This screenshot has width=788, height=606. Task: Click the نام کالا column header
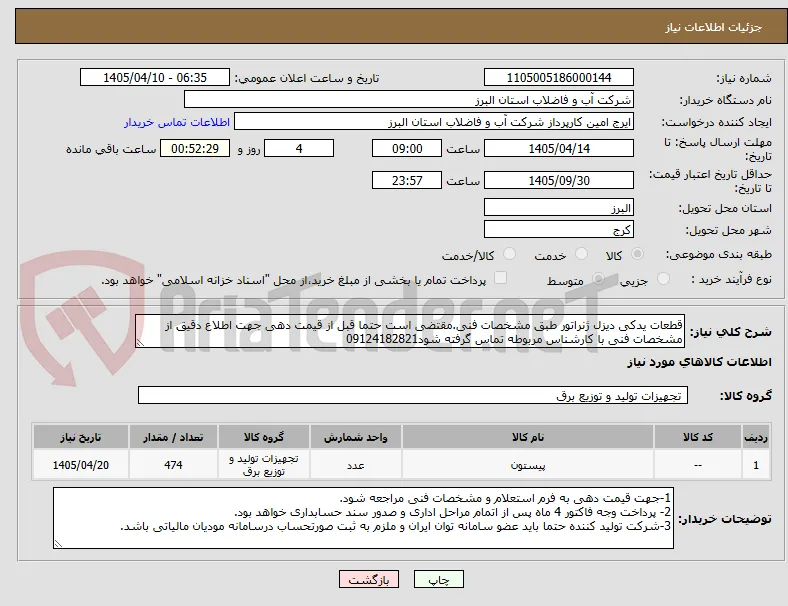point(528,437)
